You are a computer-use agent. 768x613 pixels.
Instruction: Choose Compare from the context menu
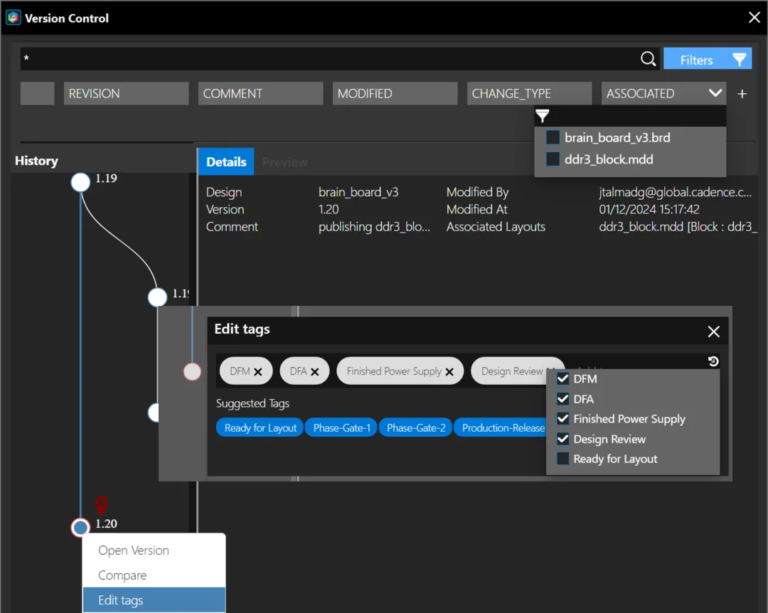(x=122, y=575)
